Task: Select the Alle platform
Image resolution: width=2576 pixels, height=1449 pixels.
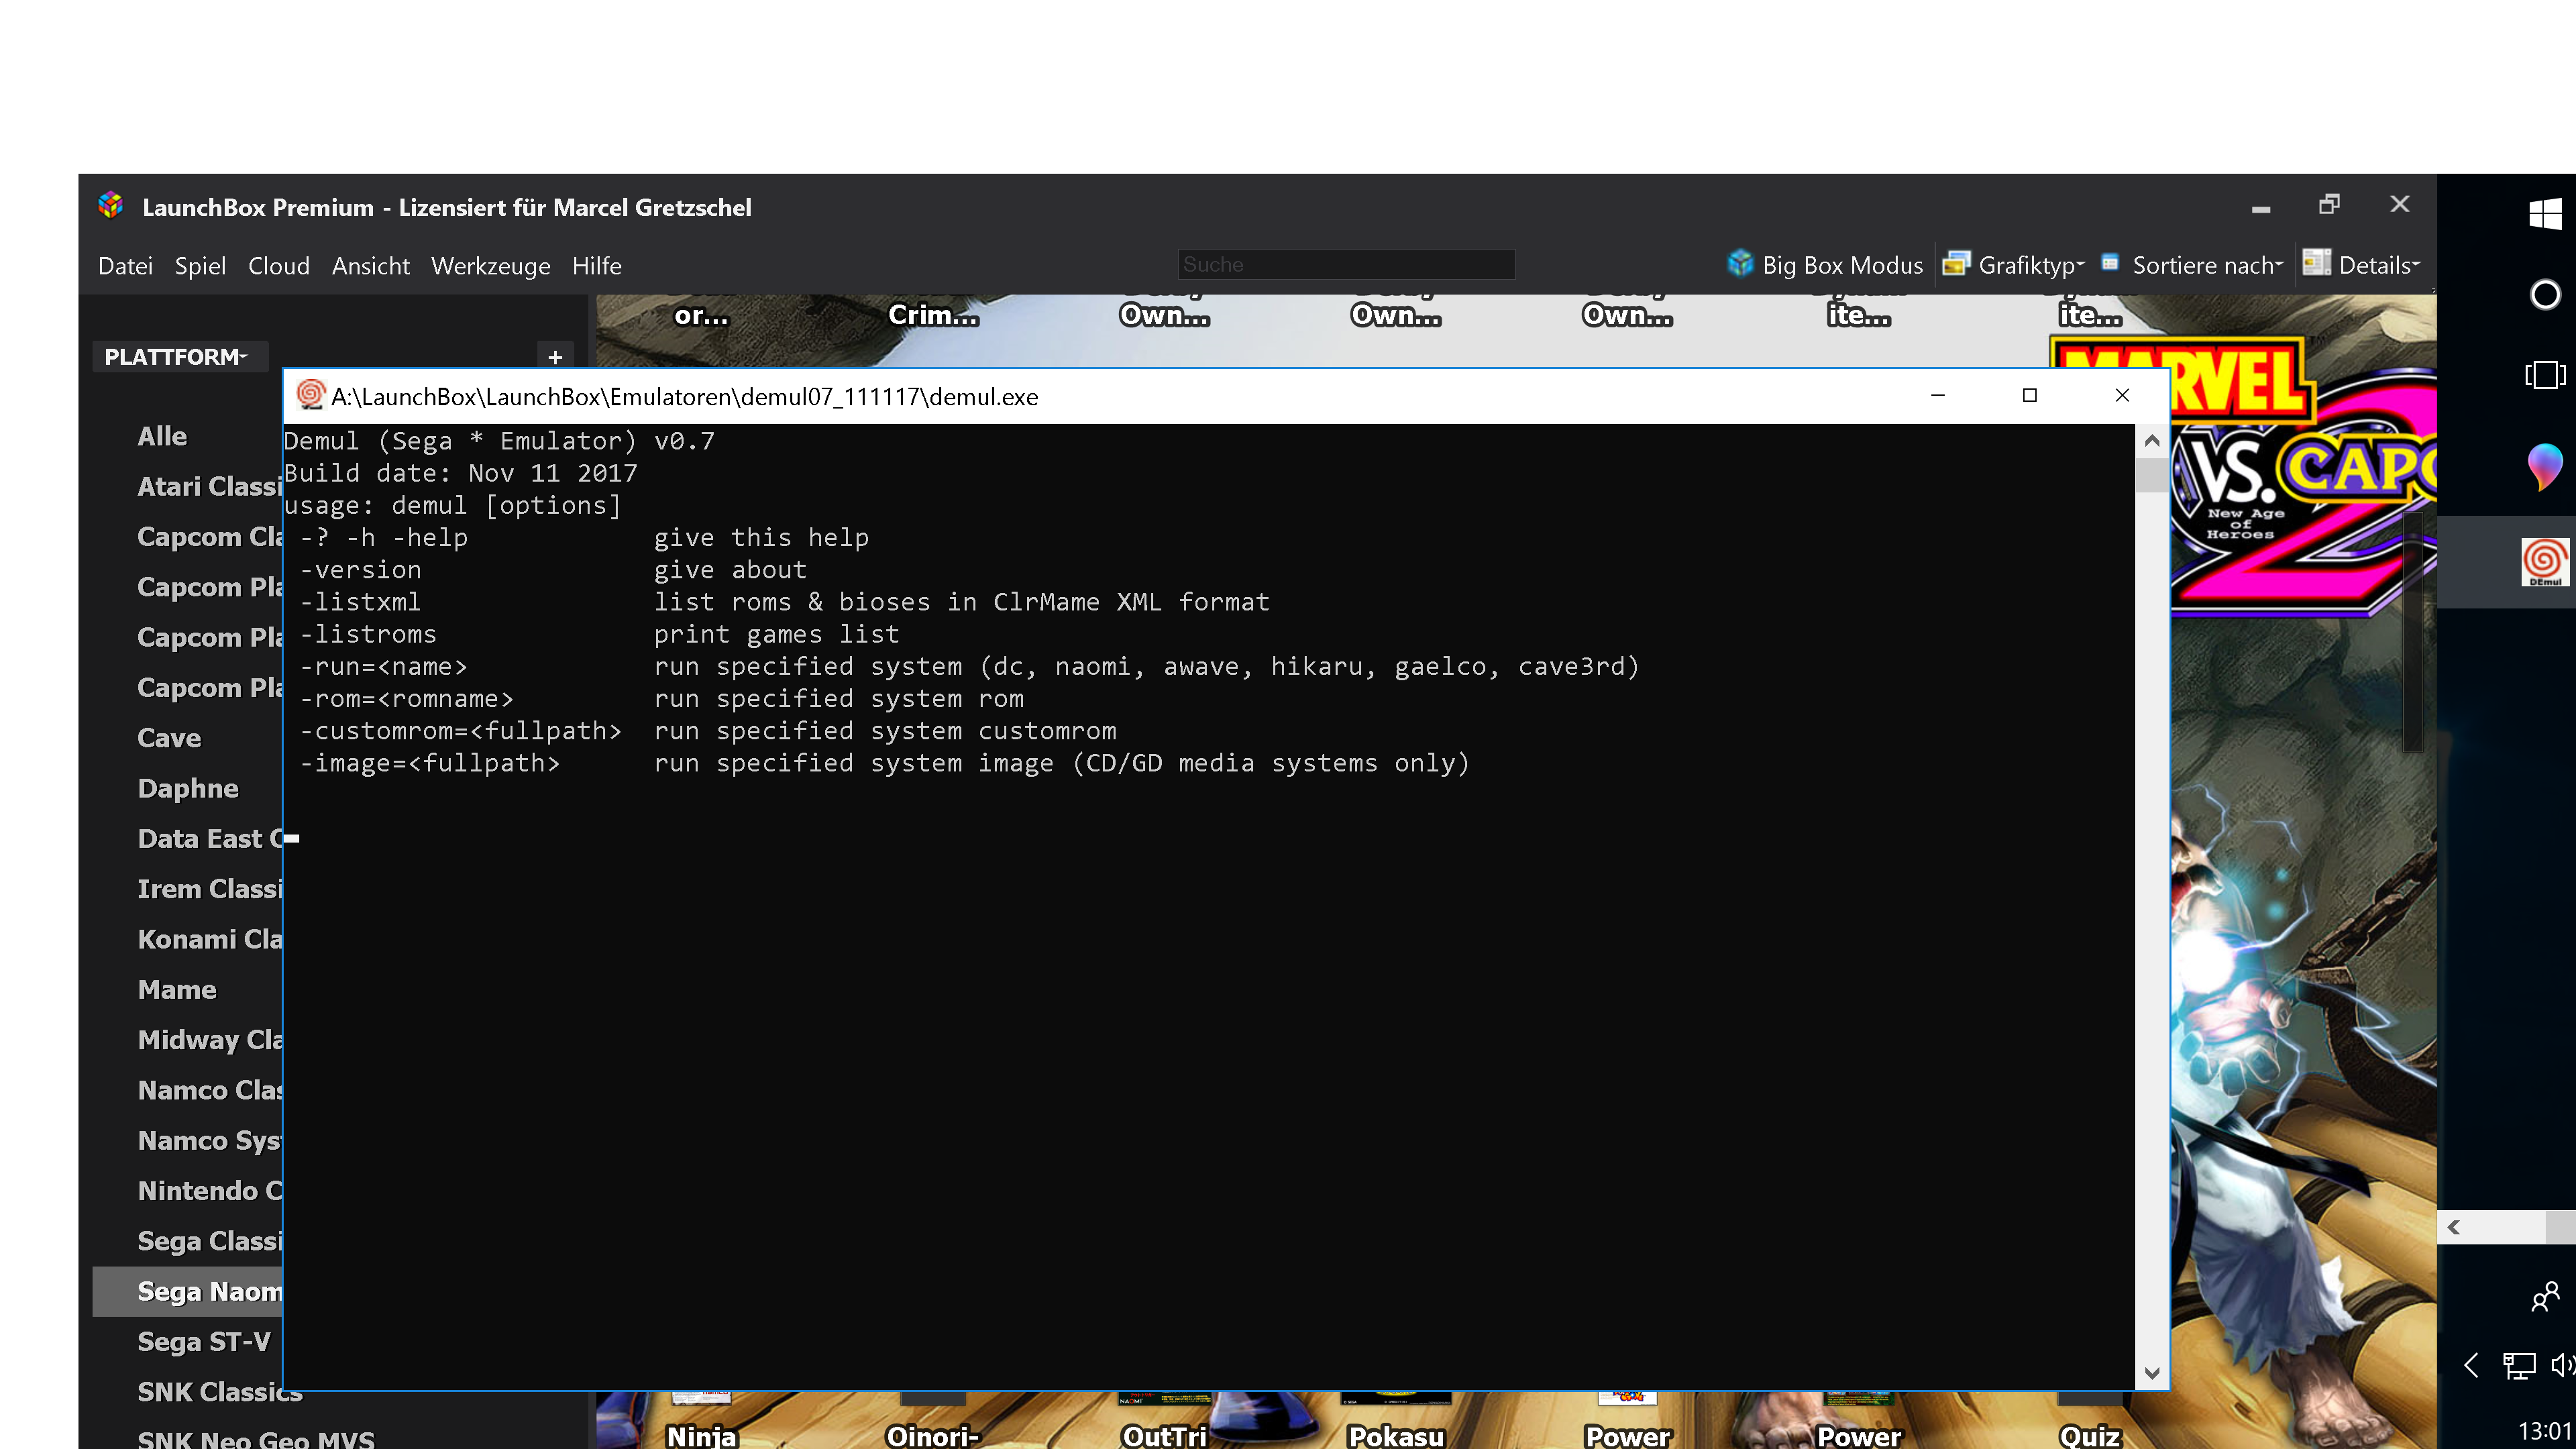Action: pyautogui.click(x=162, y=437)
